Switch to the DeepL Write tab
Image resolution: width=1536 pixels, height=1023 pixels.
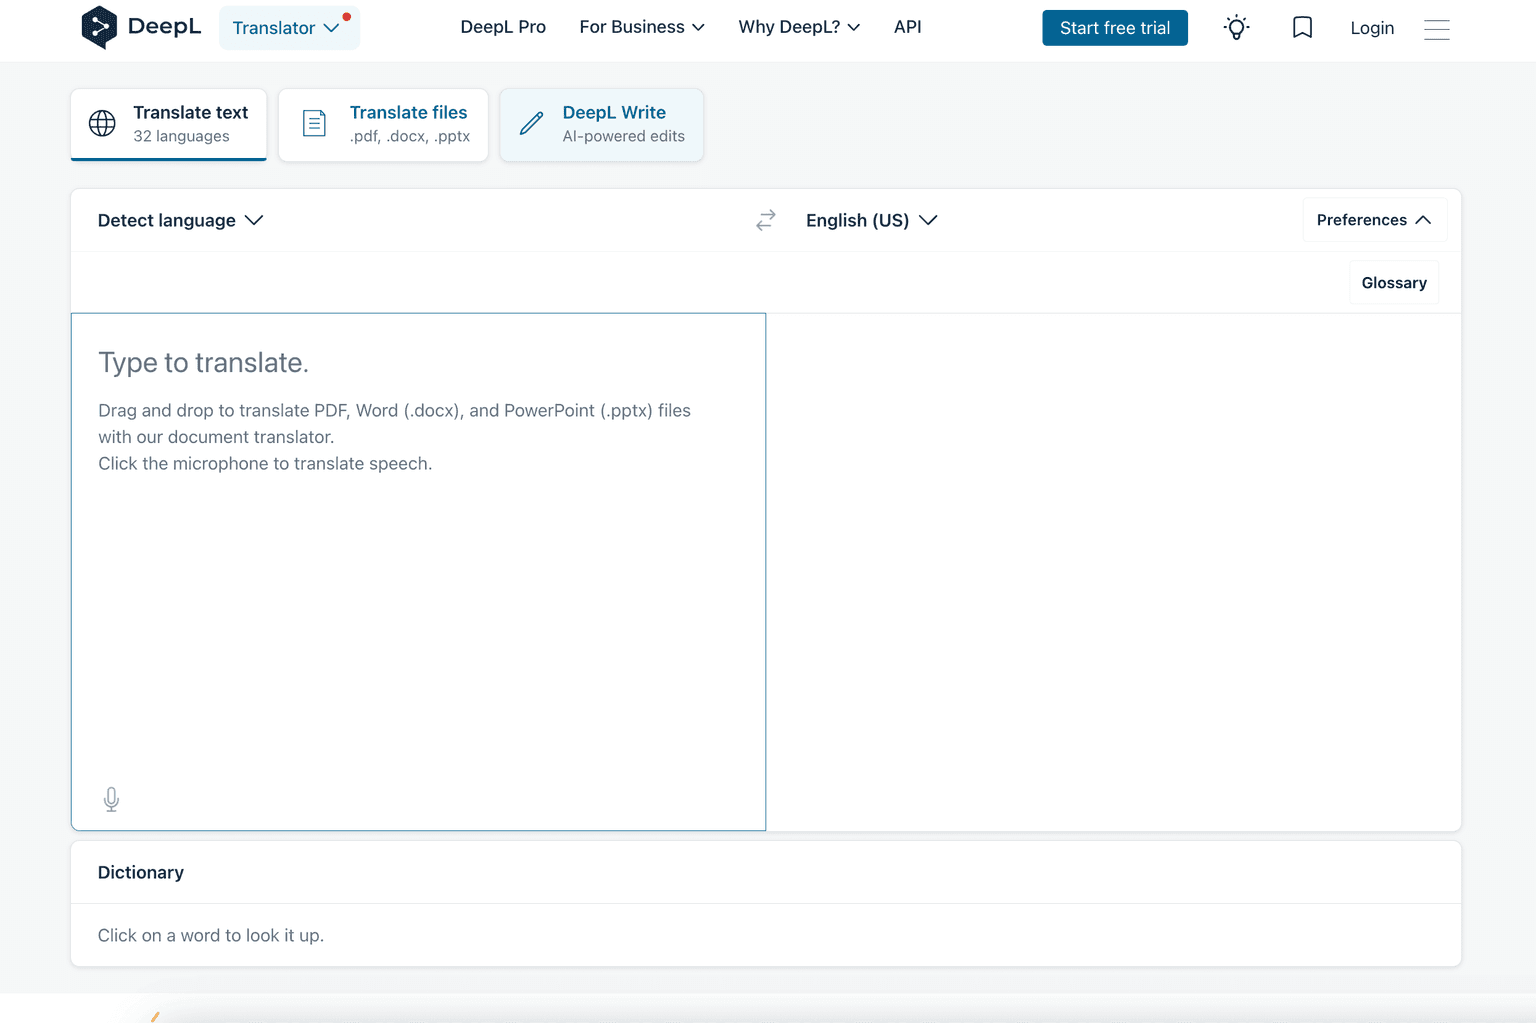[x=601, y=124]
